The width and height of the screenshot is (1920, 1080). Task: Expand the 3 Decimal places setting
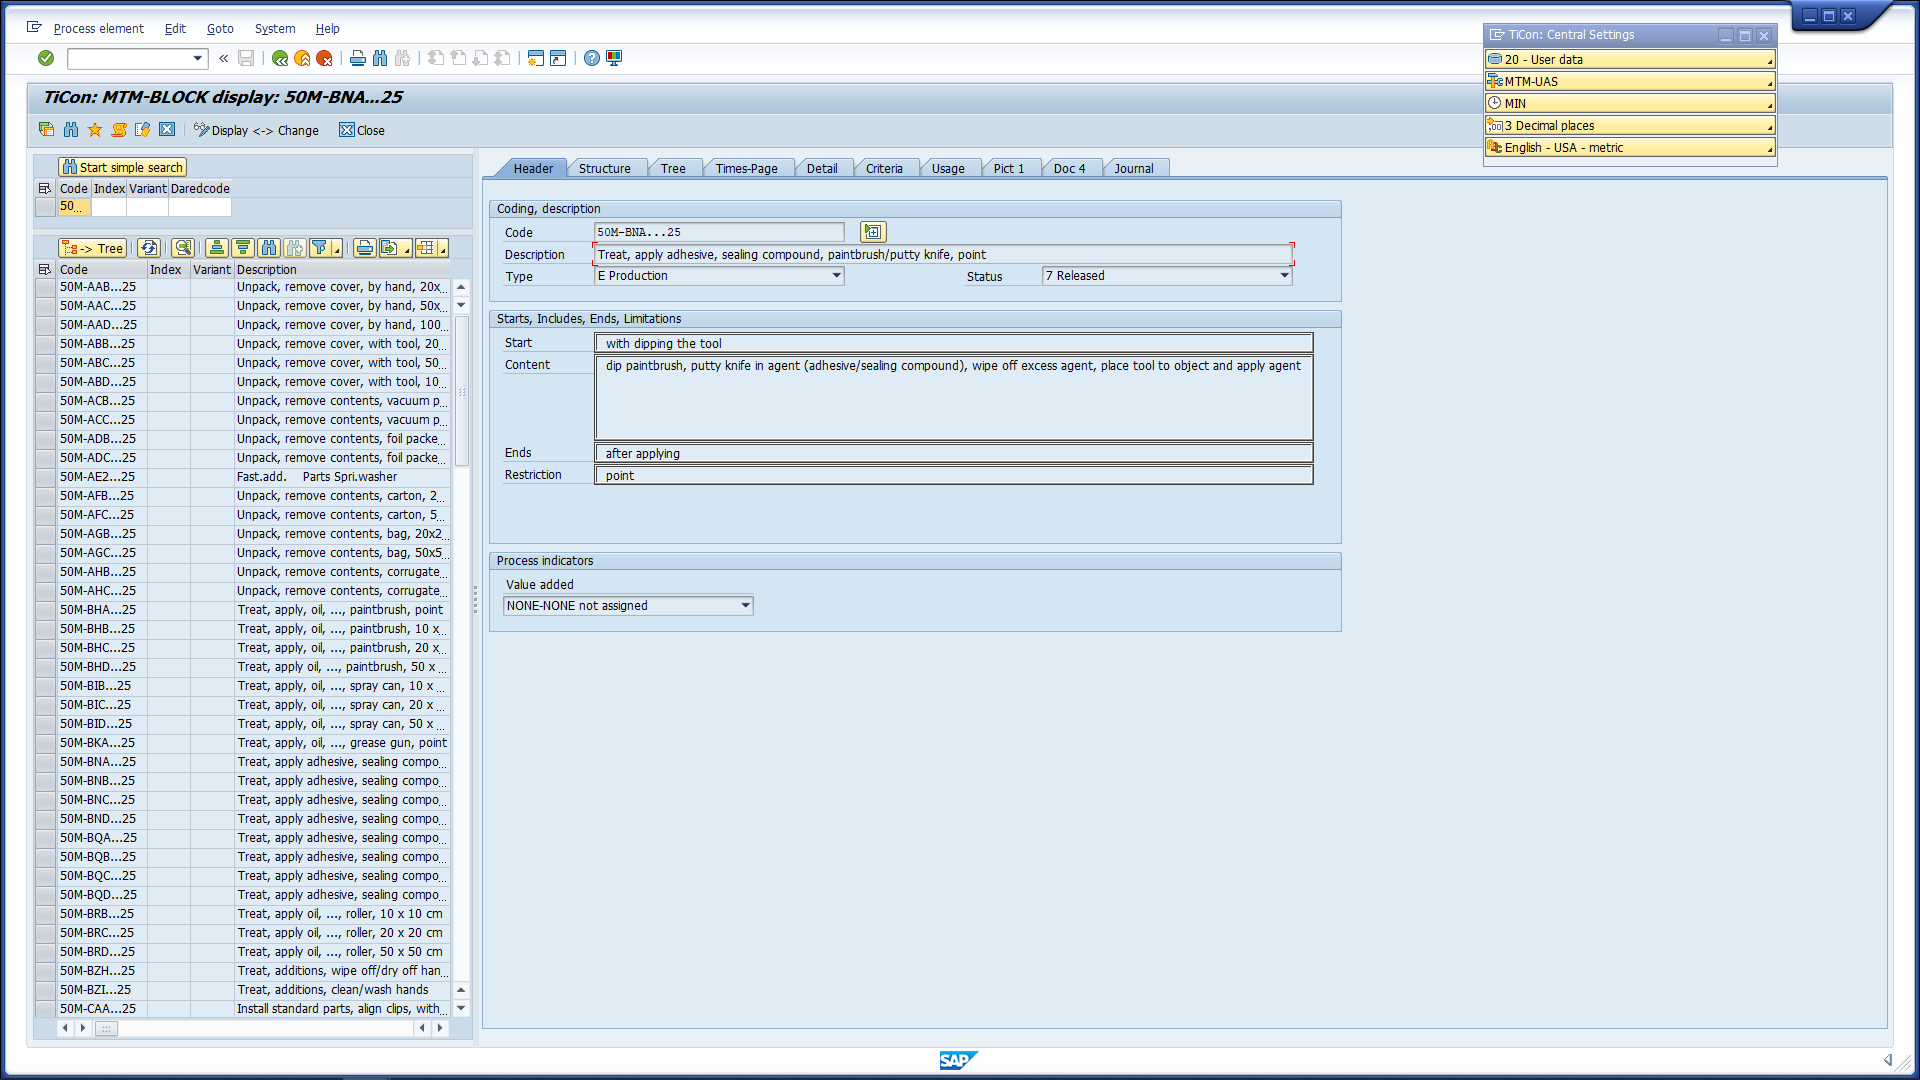1630,126
